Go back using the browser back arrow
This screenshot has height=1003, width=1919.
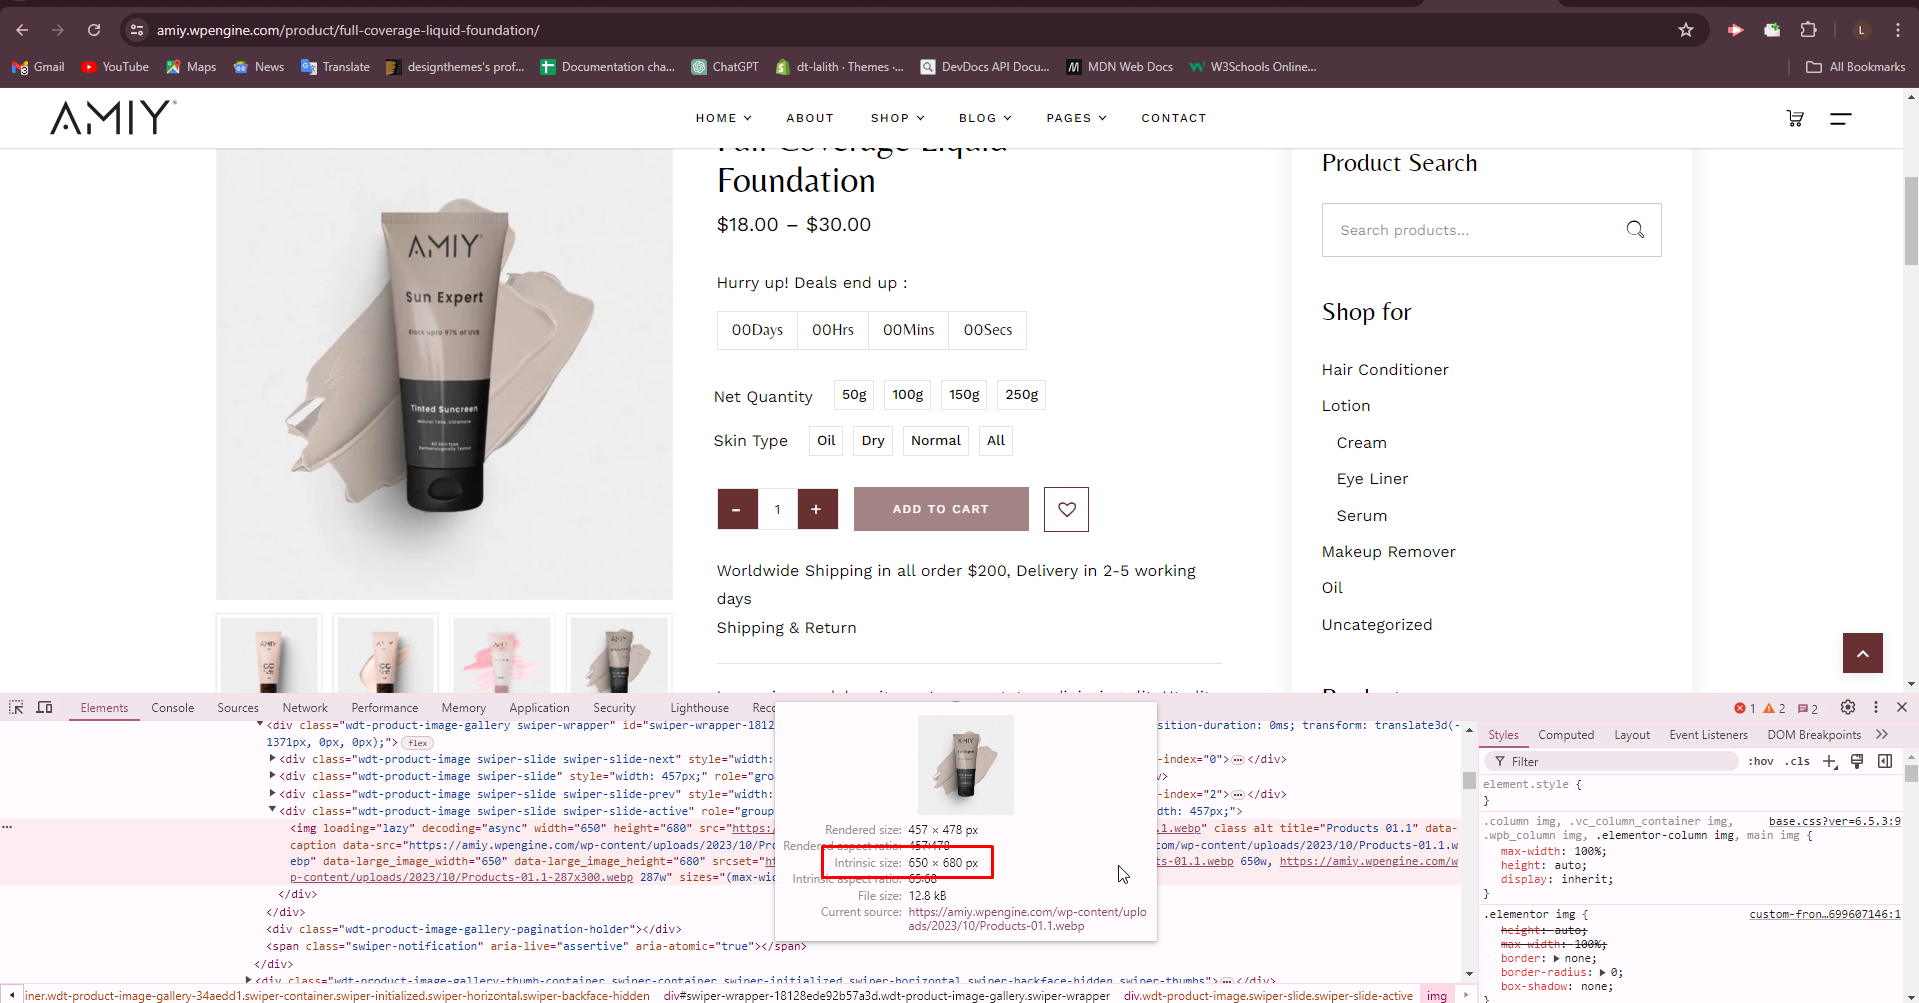(22, 30)
